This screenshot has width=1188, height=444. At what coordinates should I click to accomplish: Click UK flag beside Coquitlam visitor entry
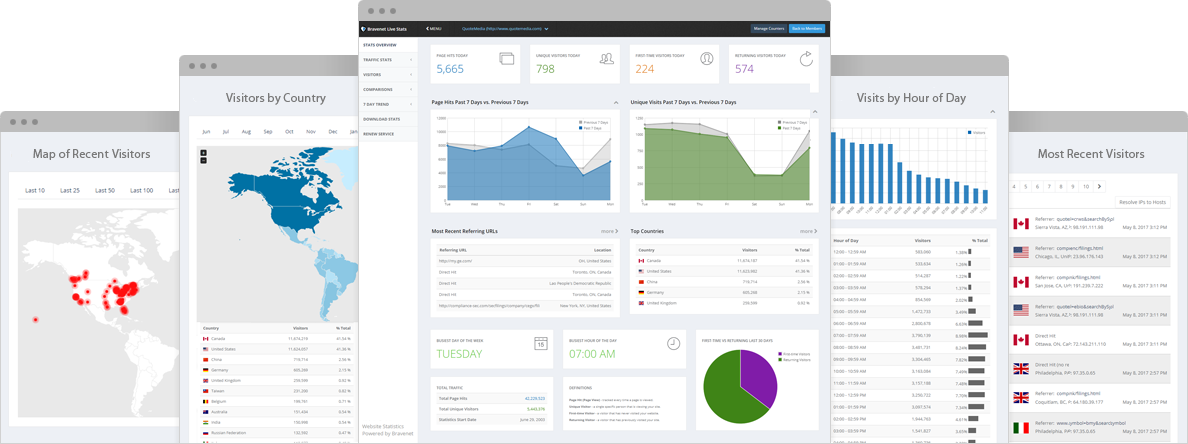[1021, 397]
